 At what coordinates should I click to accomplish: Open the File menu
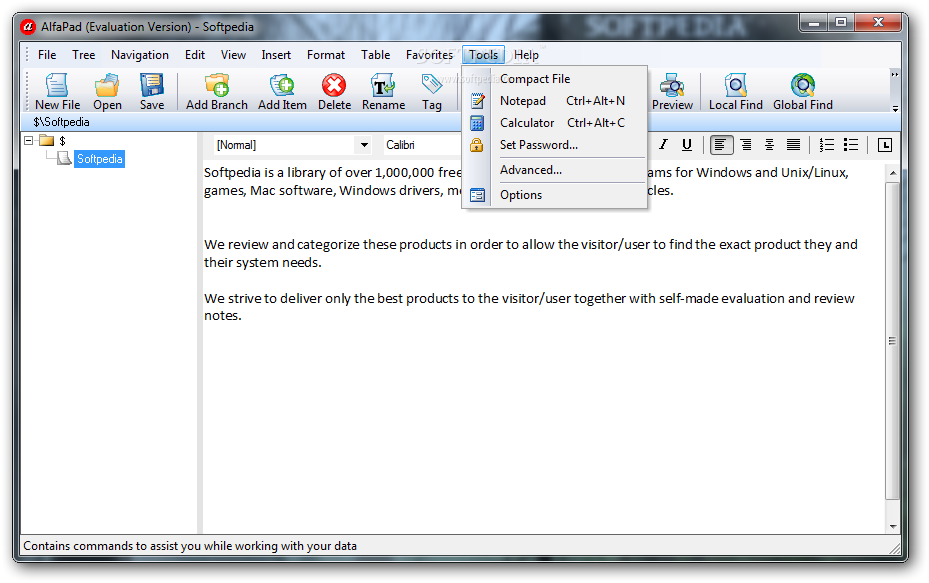47,55
